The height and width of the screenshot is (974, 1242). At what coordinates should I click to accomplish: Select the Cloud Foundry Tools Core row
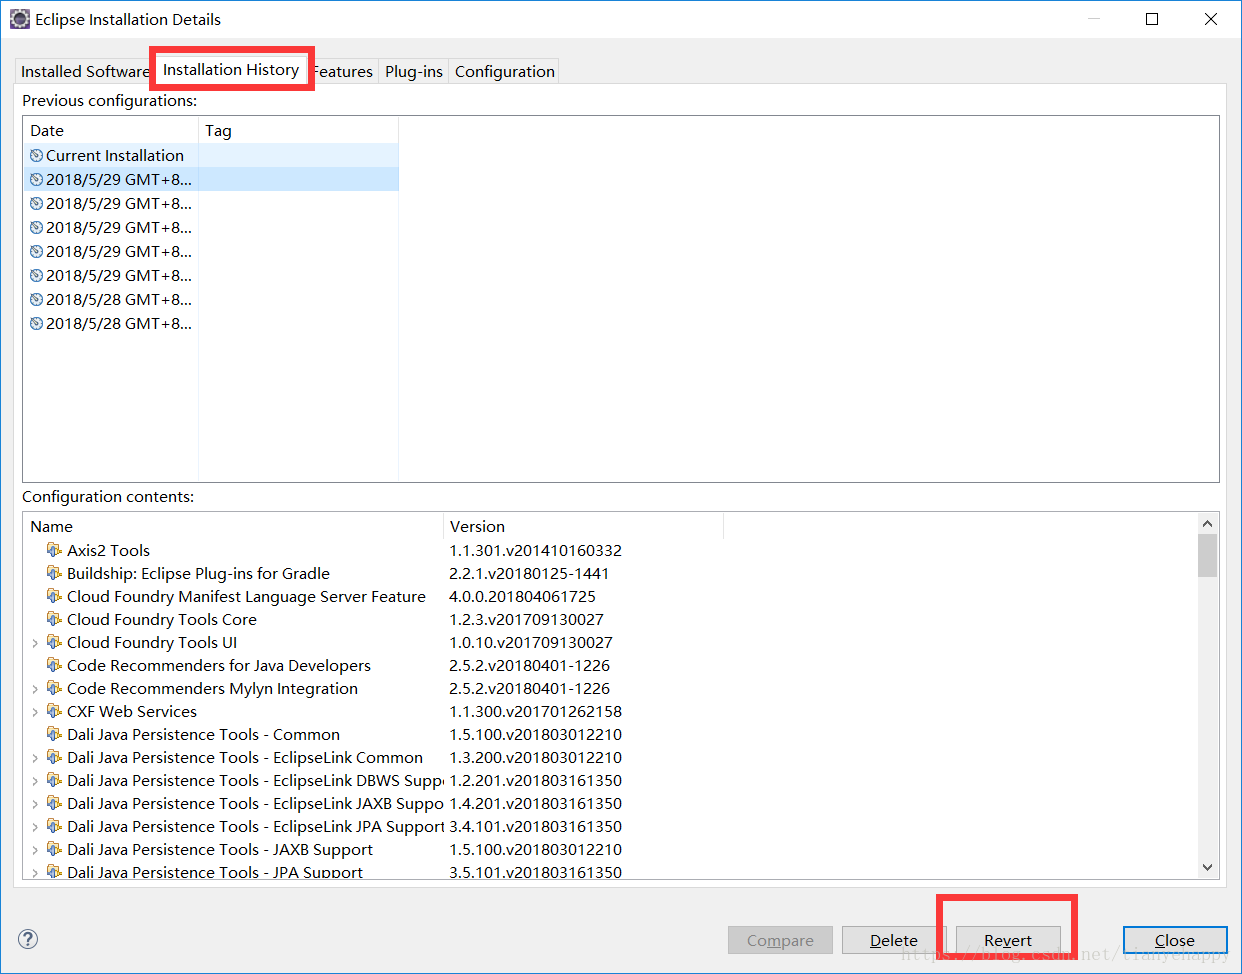tap(162, 619)
